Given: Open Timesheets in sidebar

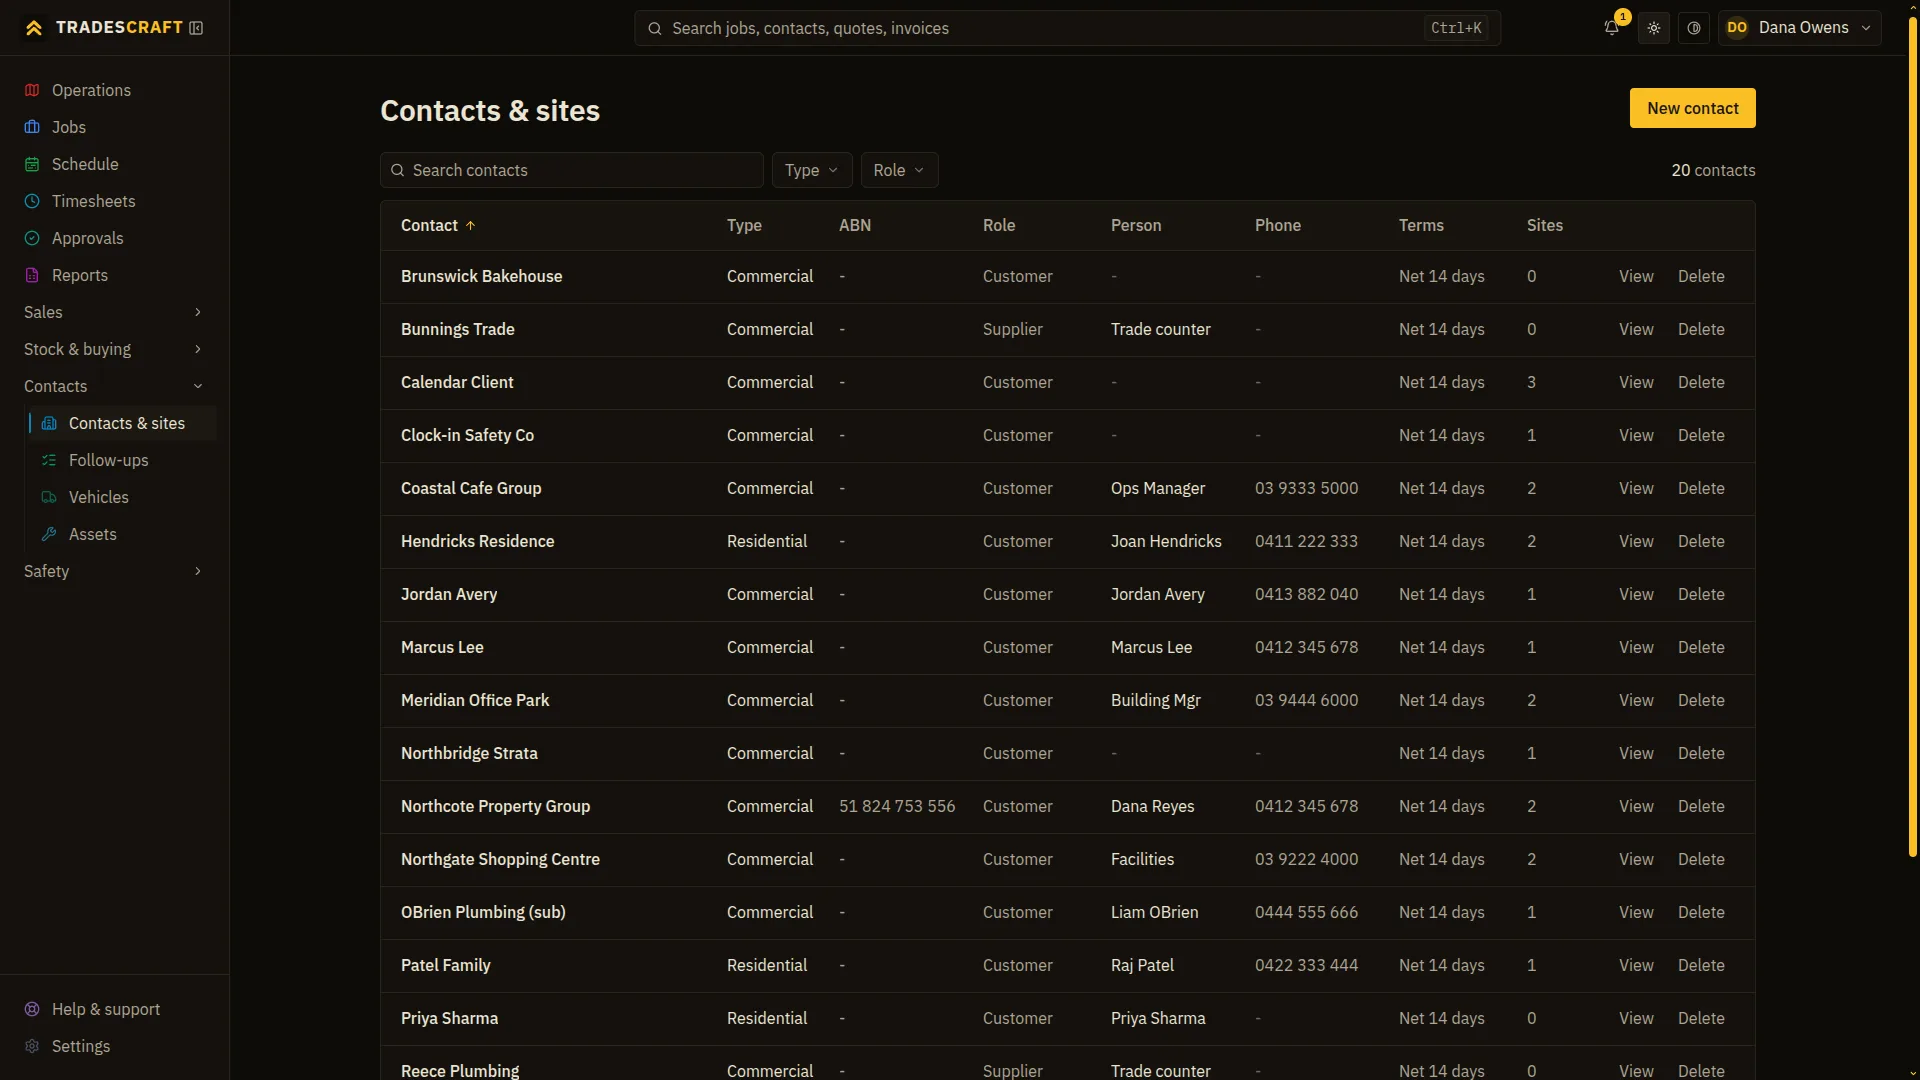Looking at the screenshot, I should (114, 201).
